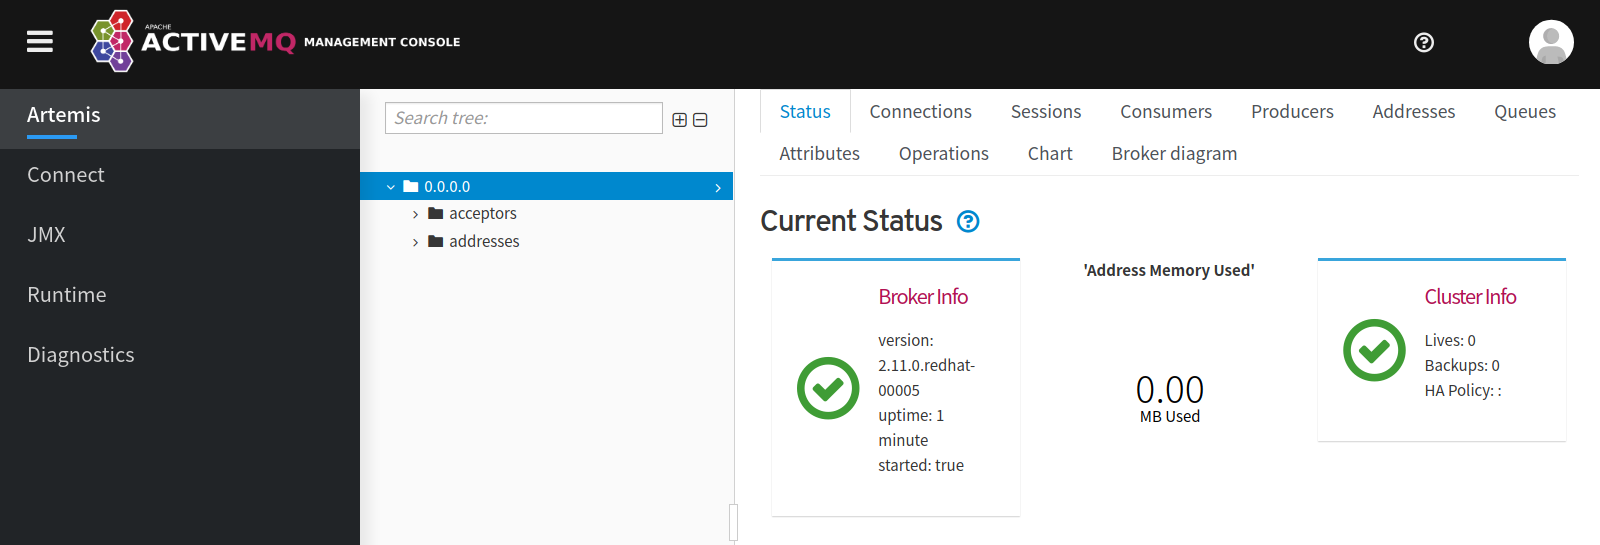This screenshot has width=1600, height=545.
Task: Click the started: true text
Action: [921, 466]
